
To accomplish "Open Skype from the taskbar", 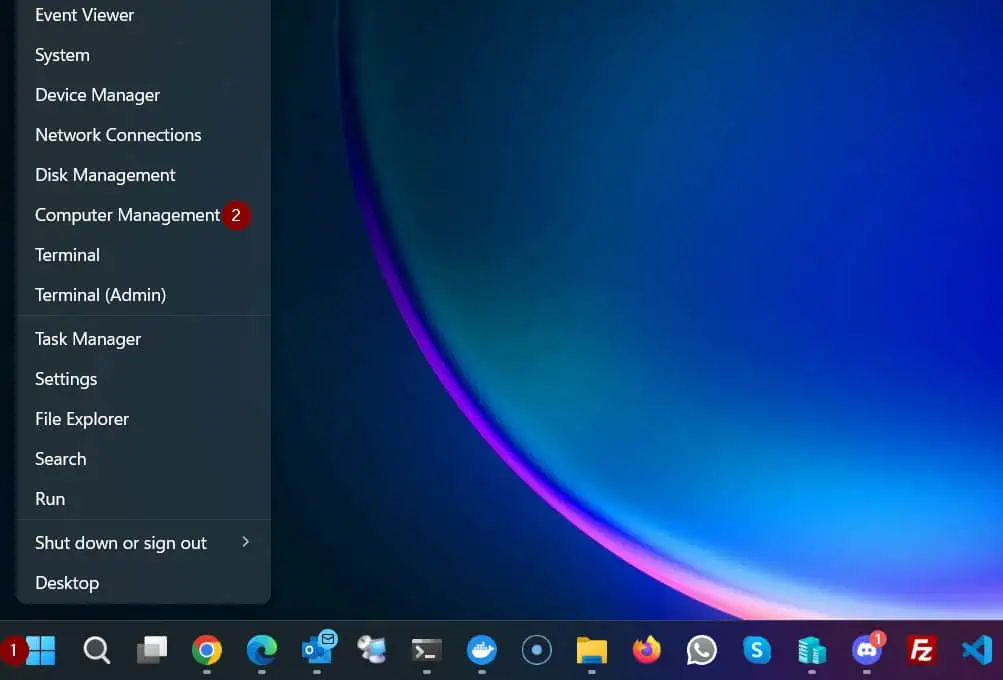I will click(757, 651).
